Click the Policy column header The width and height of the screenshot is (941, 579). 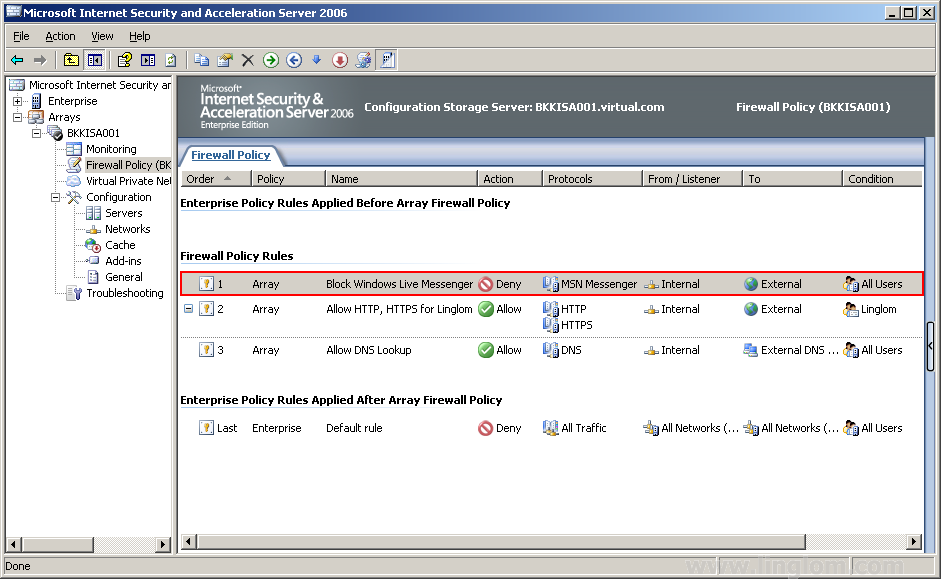pyautogui.click(x=288, y=179)
